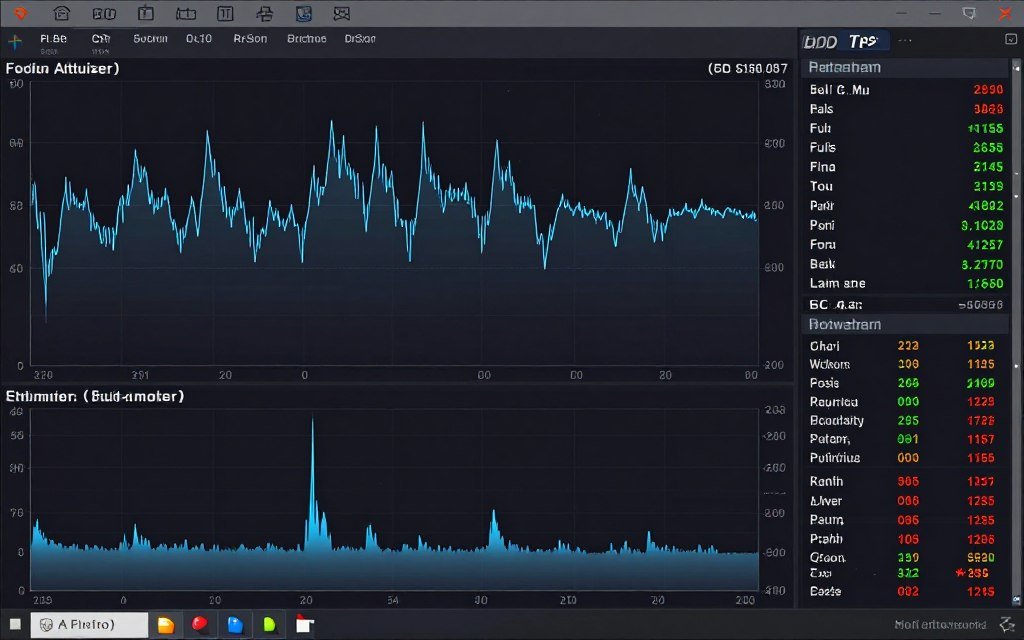Viewport: 1024px width, 640px height.
Task: Select the DDD tab in the right panel
Action: [x=817, y=40]
